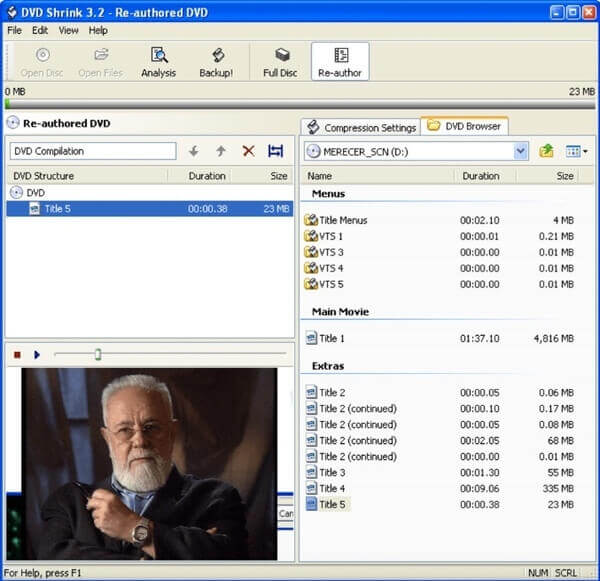600x581 pixels.
Task: Select VTS 1 menu item icon
Action: point(311,236)
